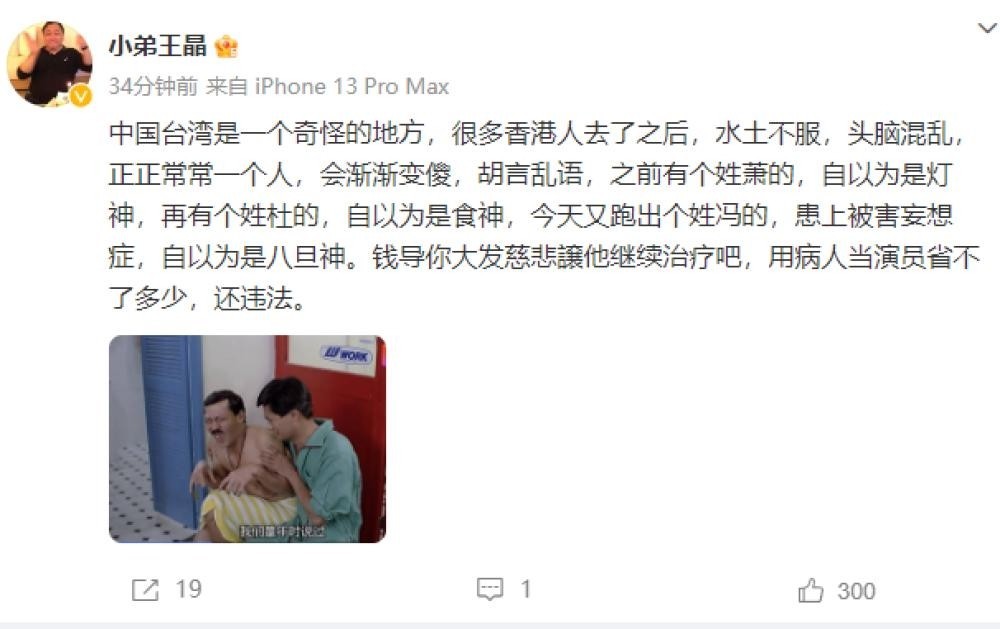Viewport: 1000px width, 629px height.
Task: Click the first line mentioning 中国台湾
Action: [x=536, y=134]
